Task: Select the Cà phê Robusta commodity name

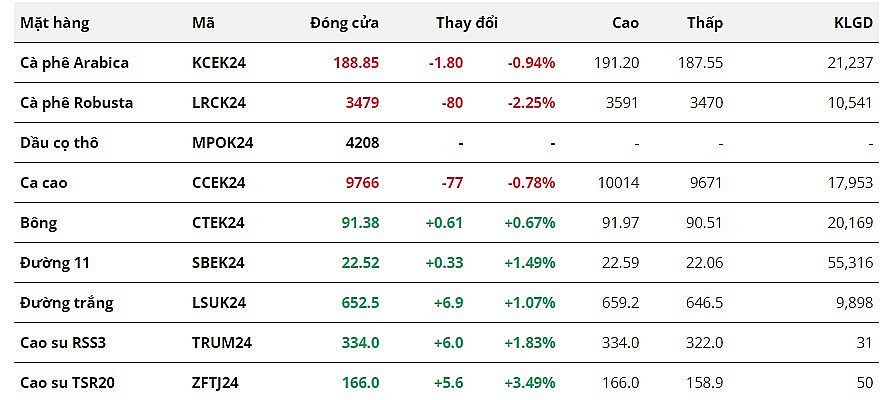Action: point(76,102)
